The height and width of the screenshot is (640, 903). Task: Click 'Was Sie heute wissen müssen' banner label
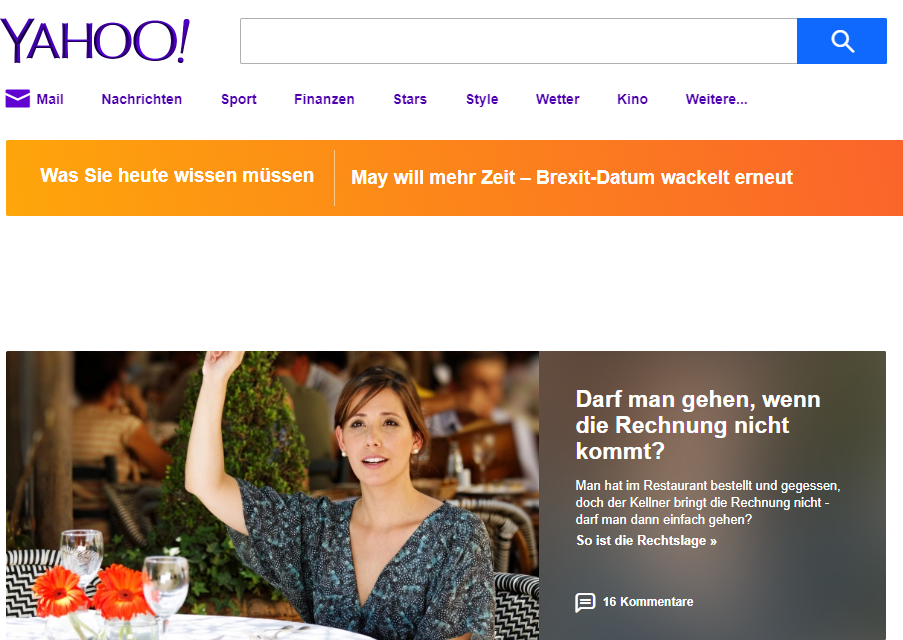pyautogui.click(x=177, y=175)
